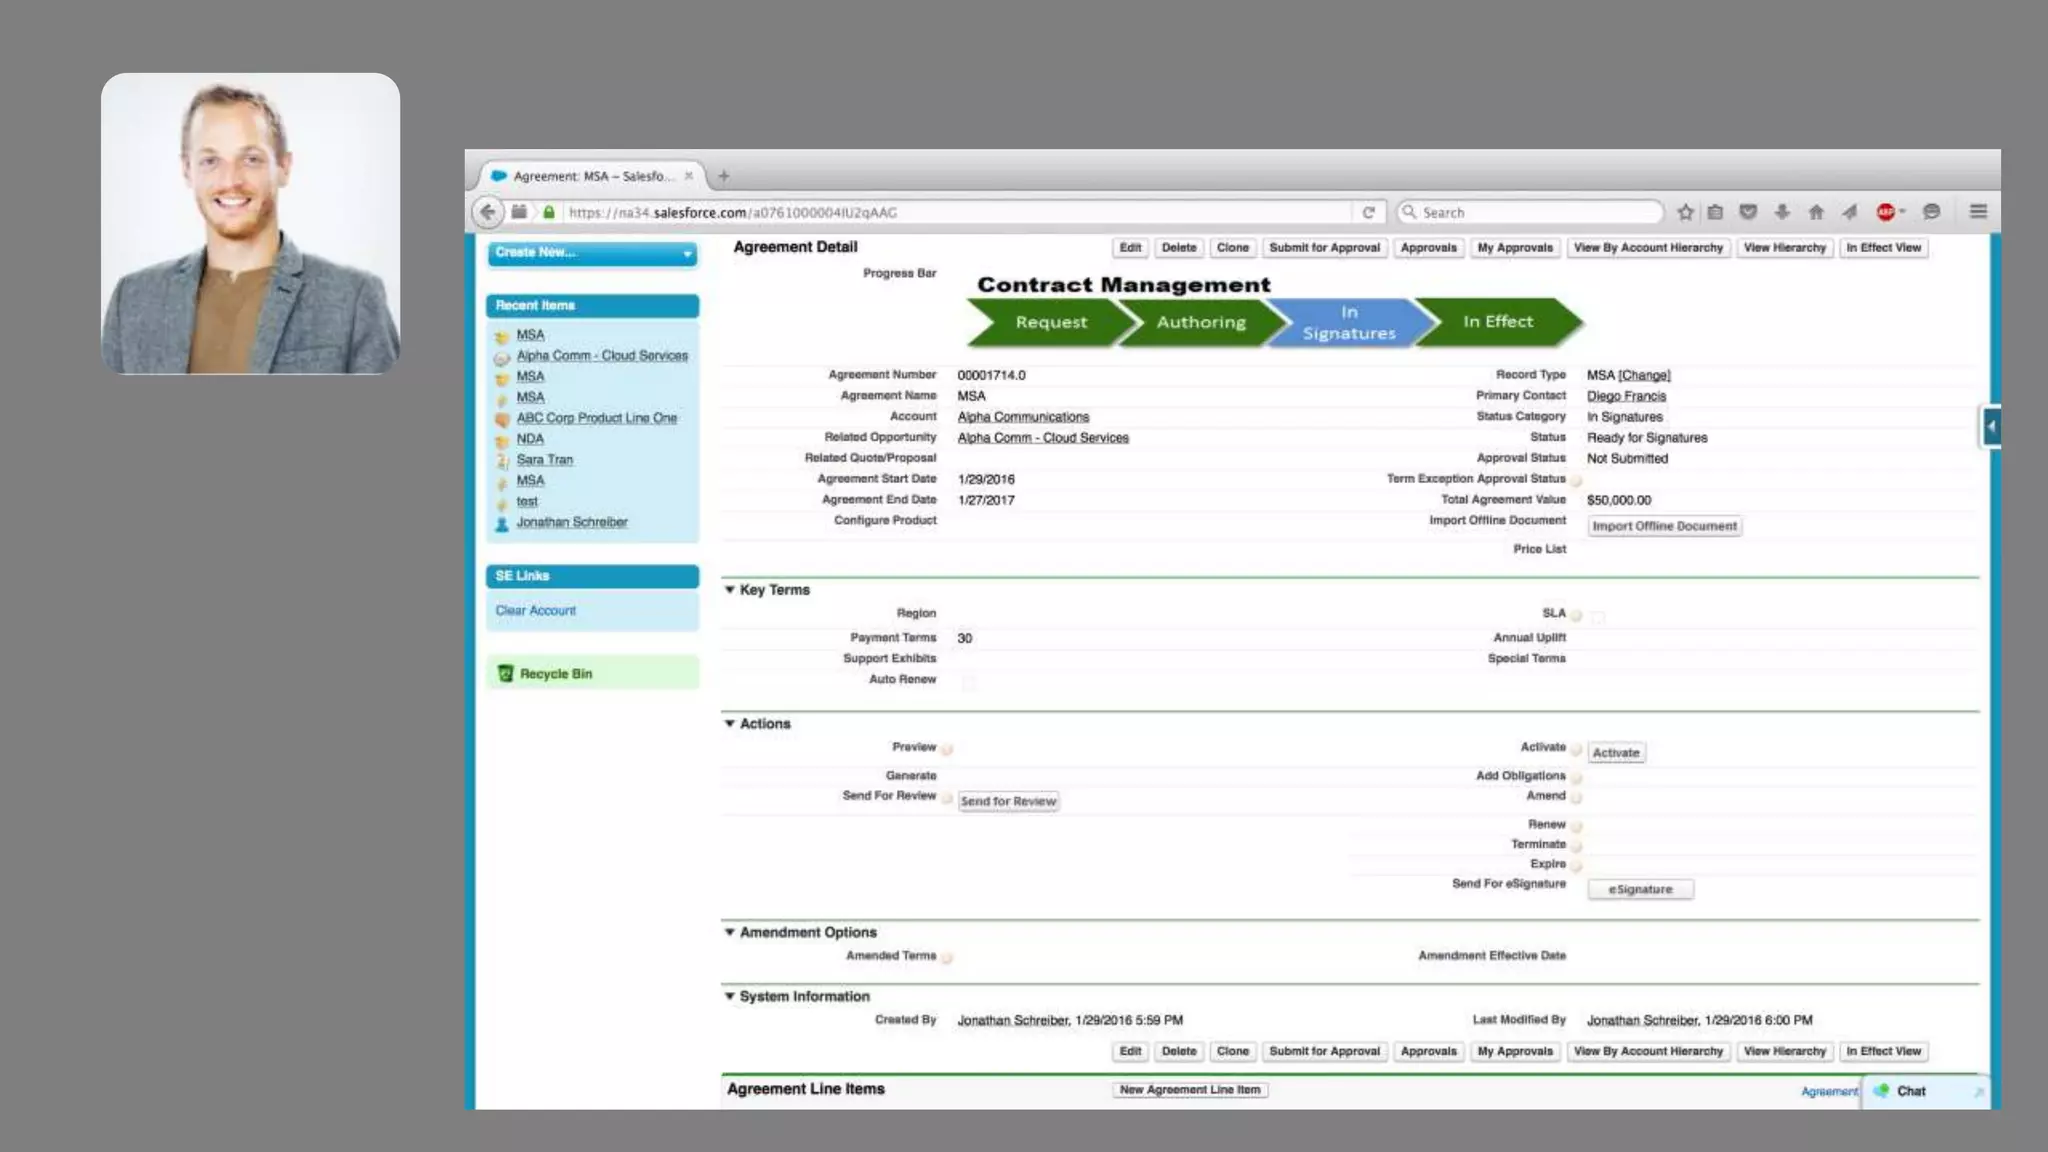Open the Create New dropdown
2048x1152 pixels.
[x=592, y=253]
